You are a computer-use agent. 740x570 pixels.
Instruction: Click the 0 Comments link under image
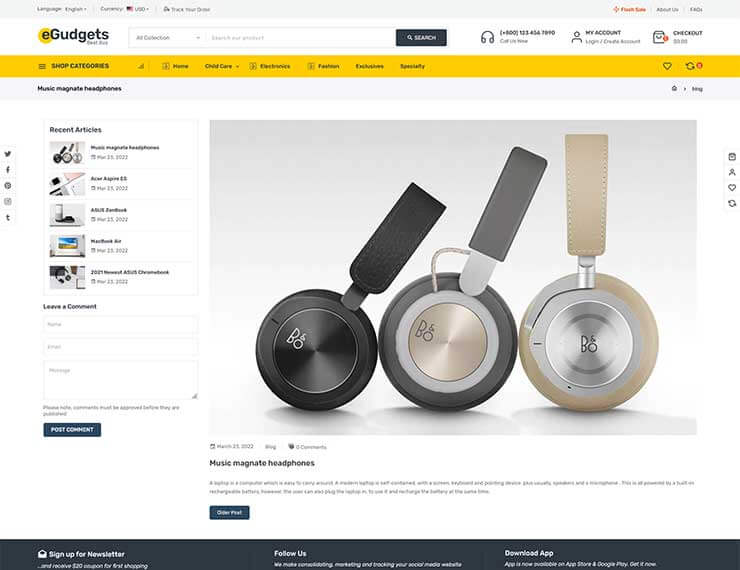[x=307, y=447]
